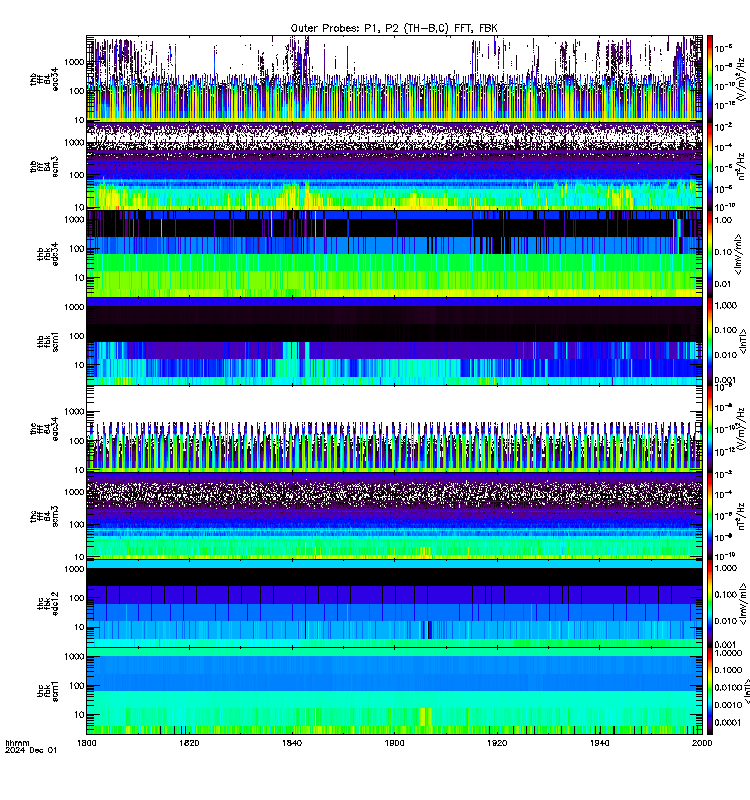Viewport: 750px width, 800px height.
Task: Click the 'thc fff 64 scm3' panel label
Action: [44, 516]
